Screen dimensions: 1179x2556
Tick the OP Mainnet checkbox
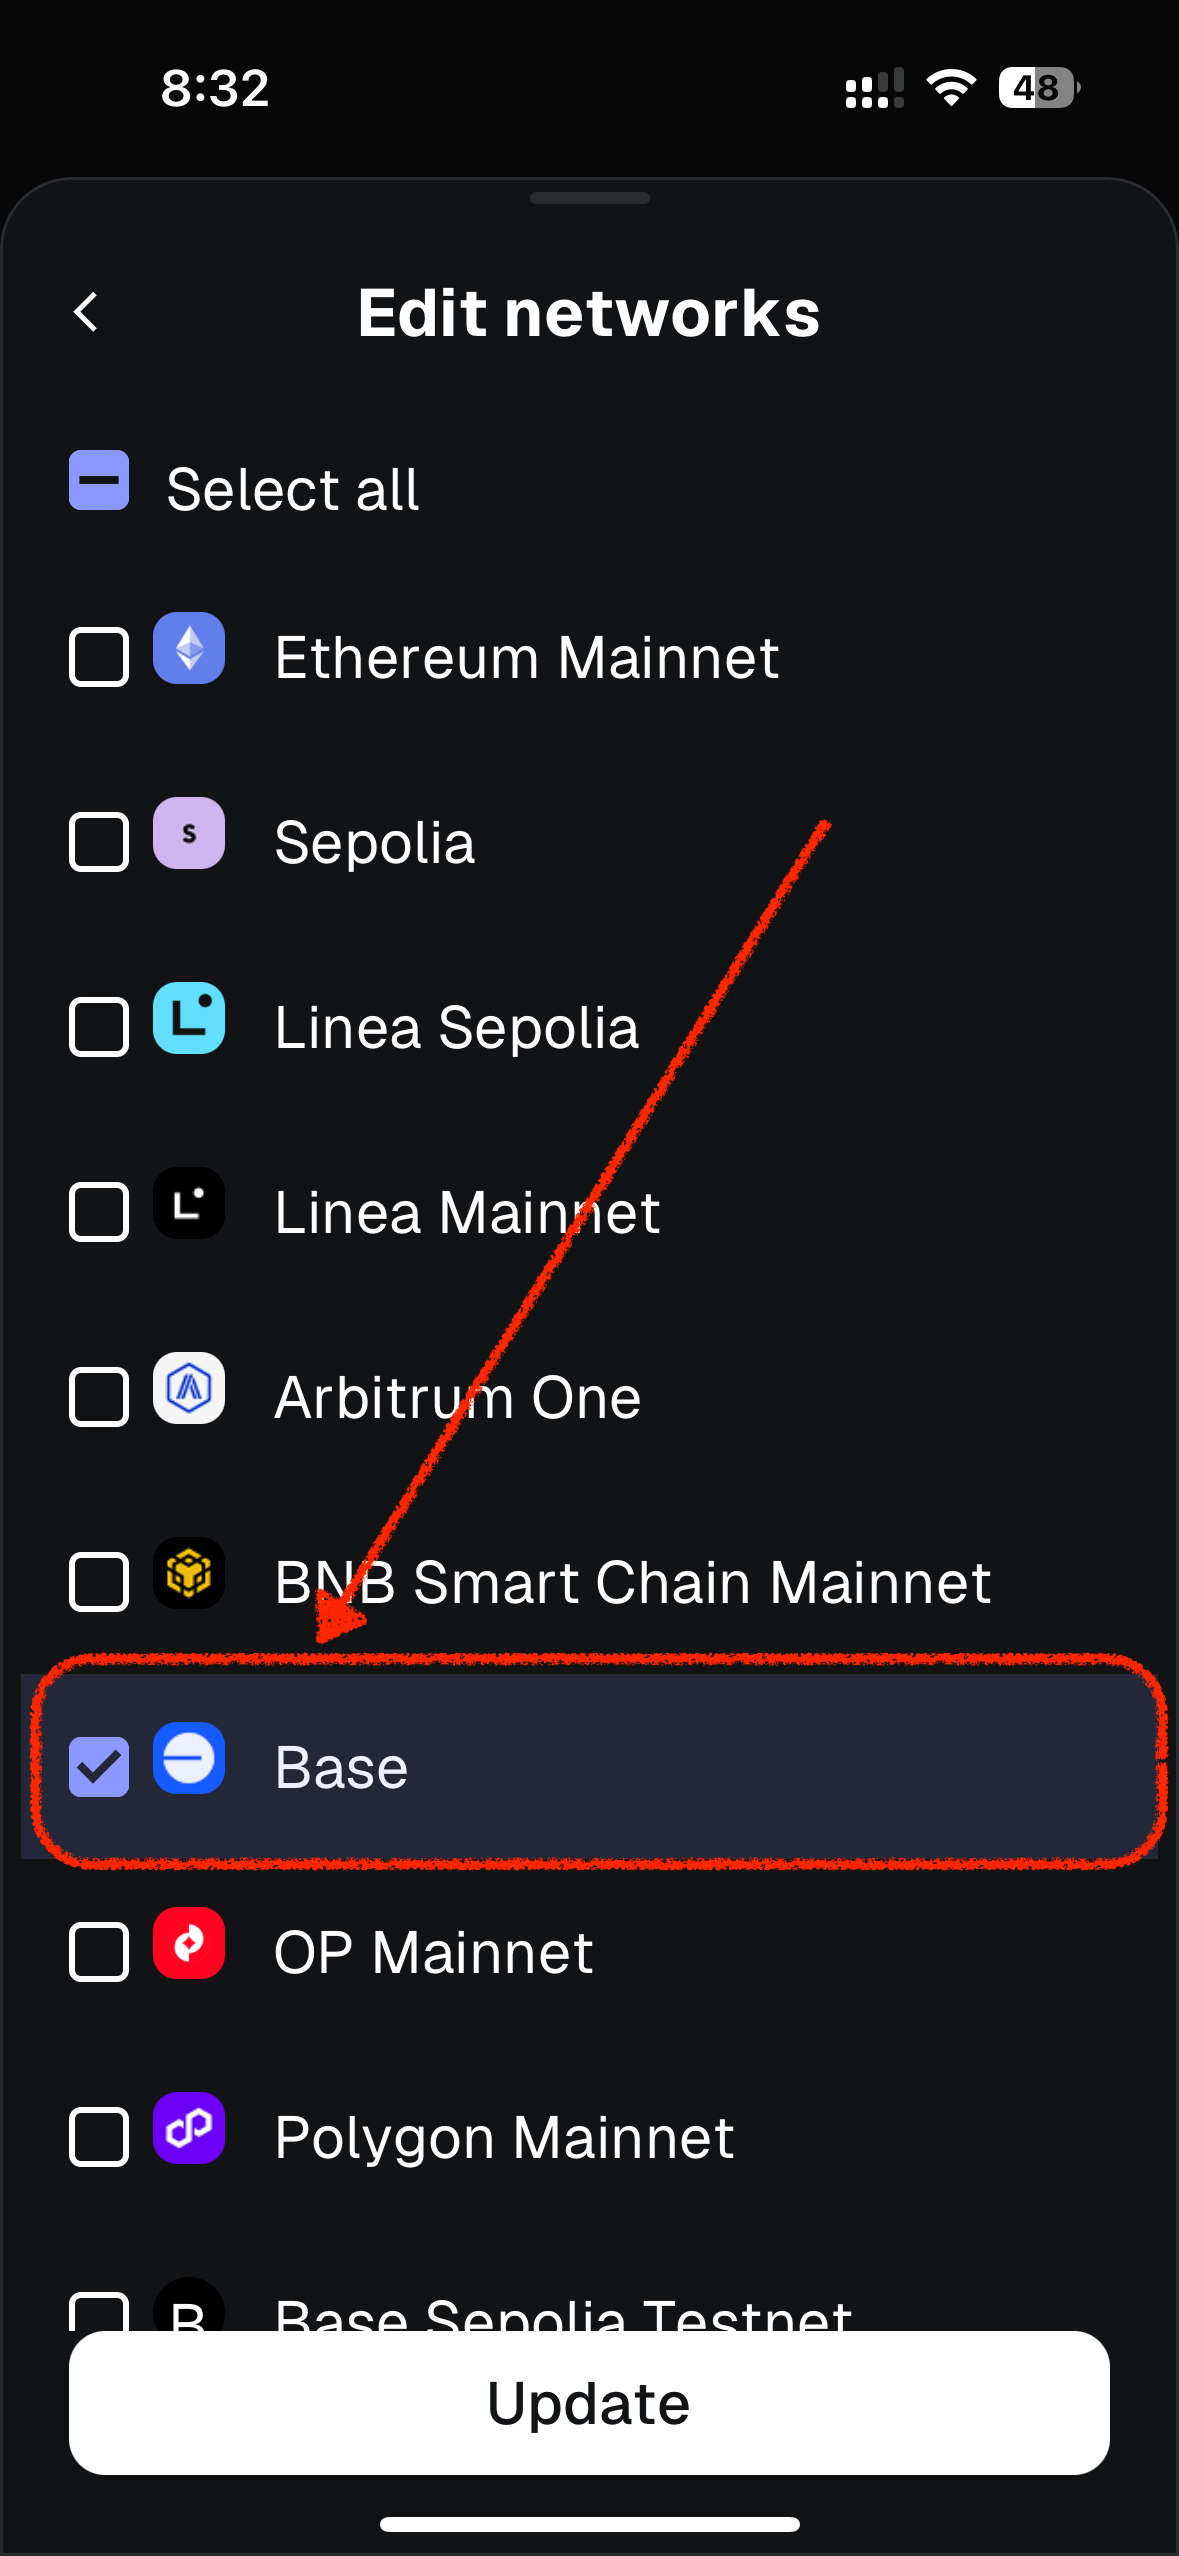99,1952
